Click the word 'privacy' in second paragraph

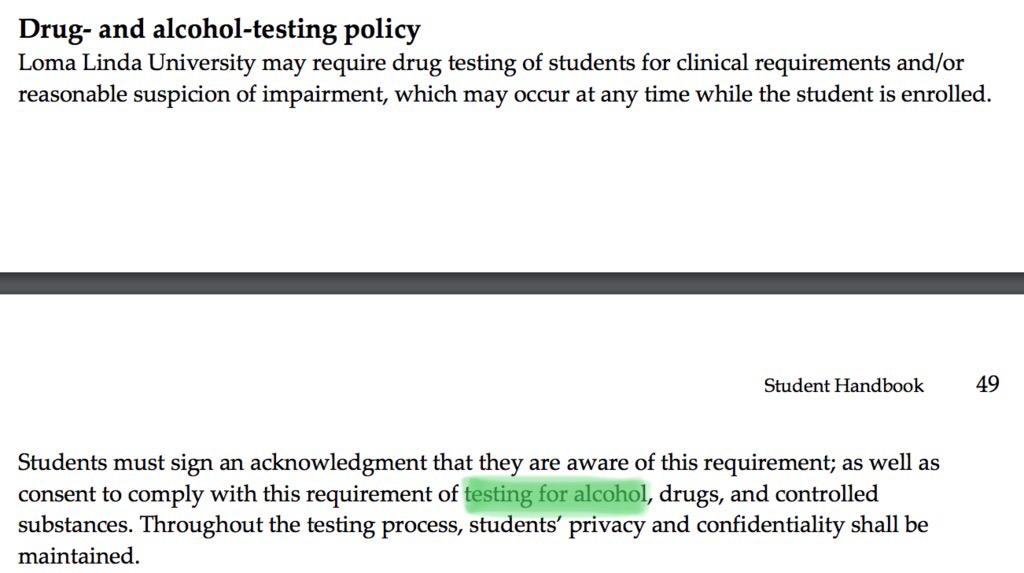(605, 526)
